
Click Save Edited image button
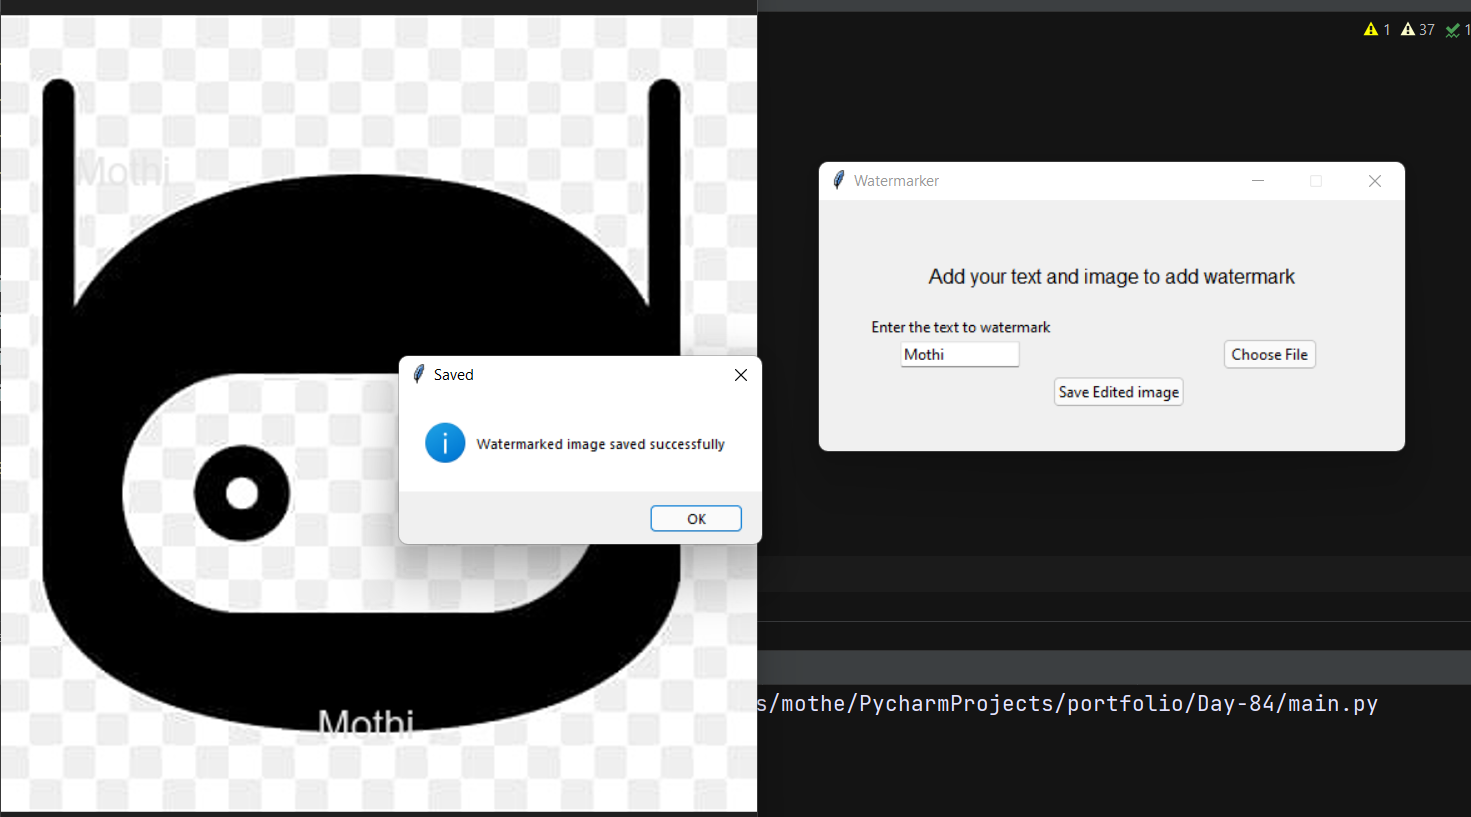point(1119,392)
